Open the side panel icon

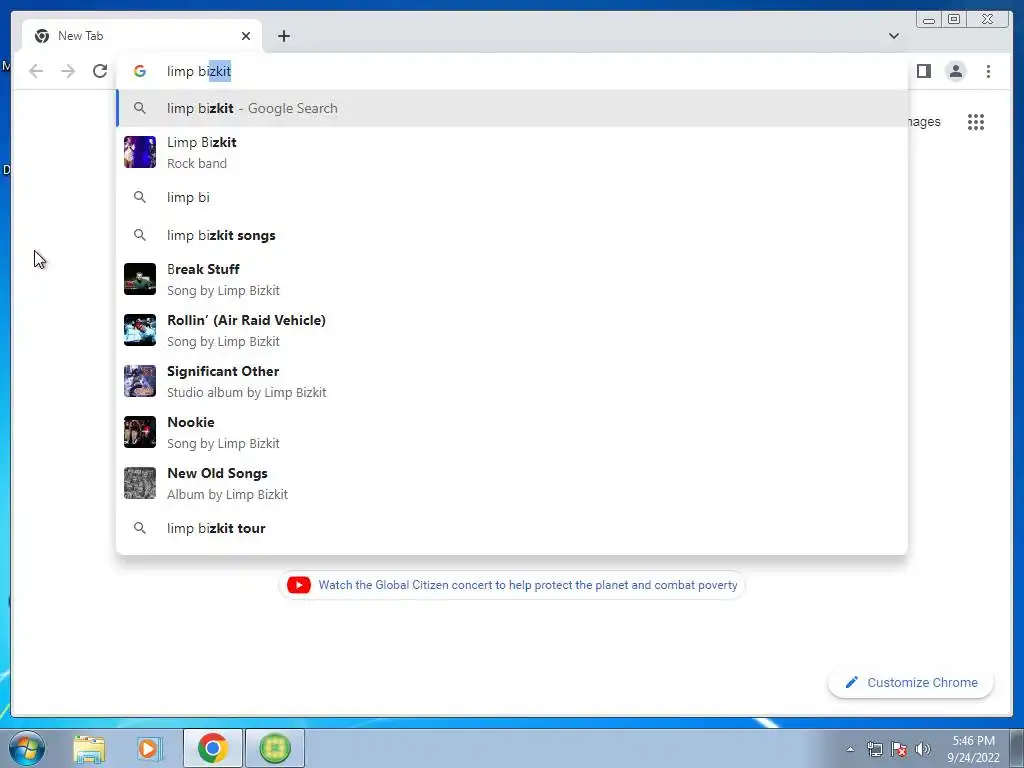pyautogui.click(x=923, y=71)
